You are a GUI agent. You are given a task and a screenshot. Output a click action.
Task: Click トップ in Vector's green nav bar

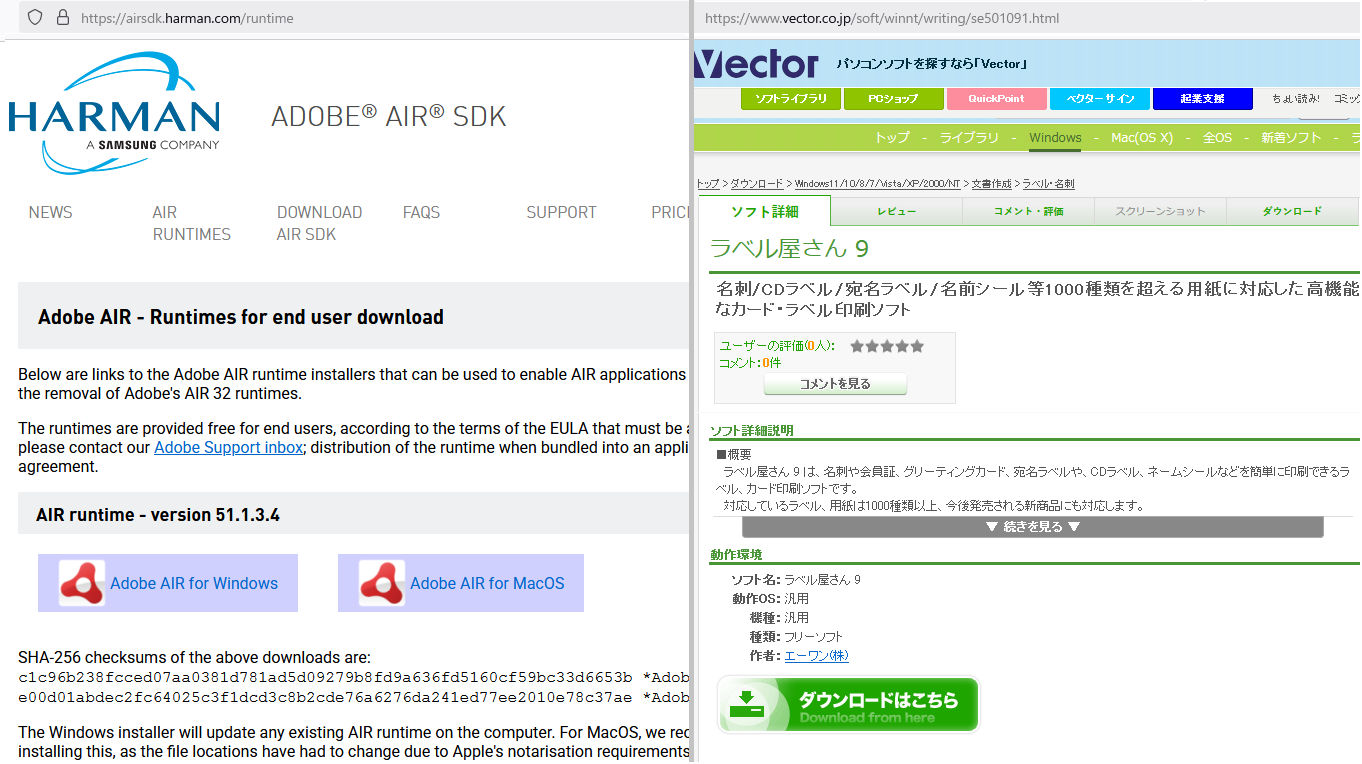(x=892, y=138)
